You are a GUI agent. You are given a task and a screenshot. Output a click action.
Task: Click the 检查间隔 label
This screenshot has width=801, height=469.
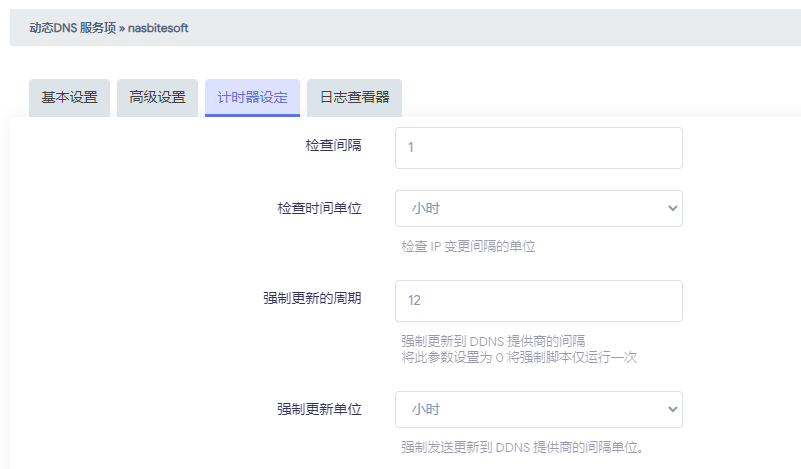click(x=334, y=145)
